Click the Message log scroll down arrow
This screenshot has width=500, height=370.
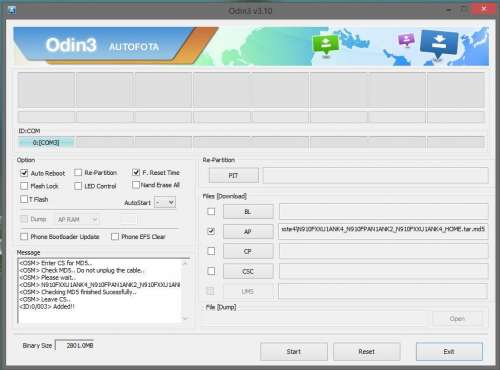(185, 319)
